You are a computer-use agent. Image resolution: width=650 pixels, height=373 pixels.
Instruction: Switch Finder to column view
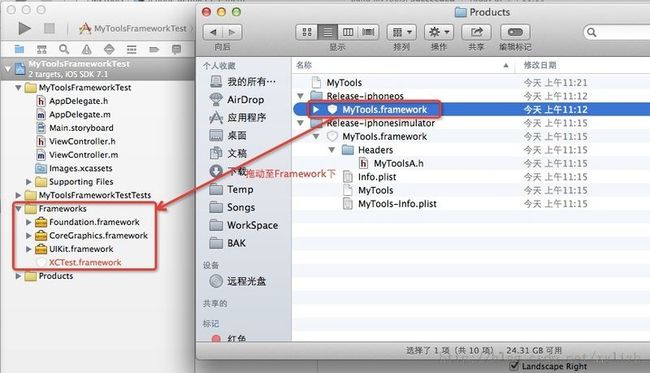pyautogui.click(x=348, y=32)
